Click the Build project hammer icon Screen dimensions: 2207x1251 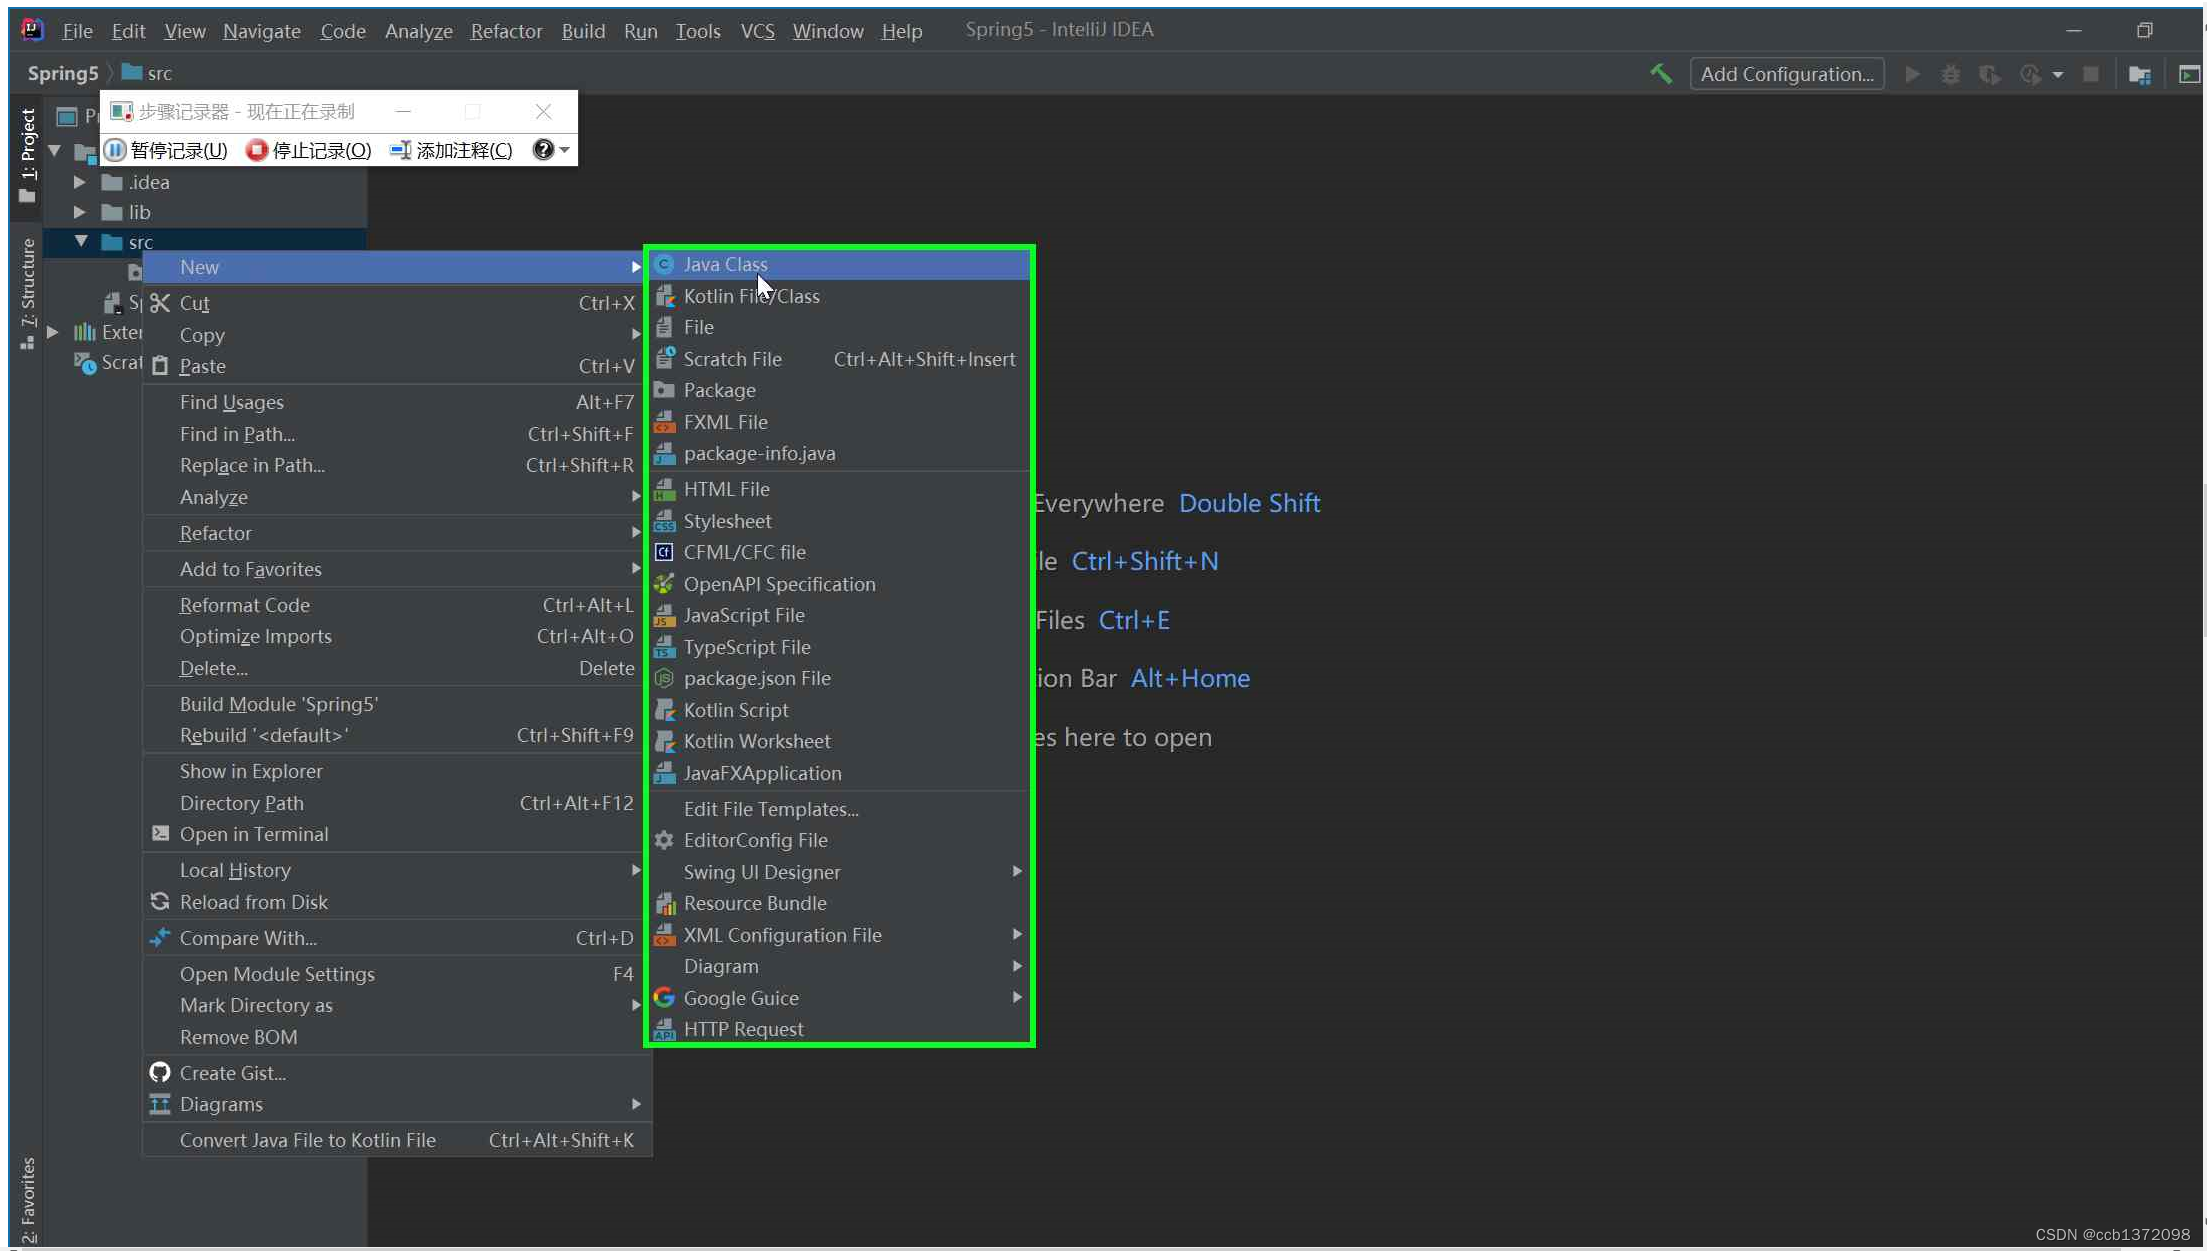tap(1661, 73)
